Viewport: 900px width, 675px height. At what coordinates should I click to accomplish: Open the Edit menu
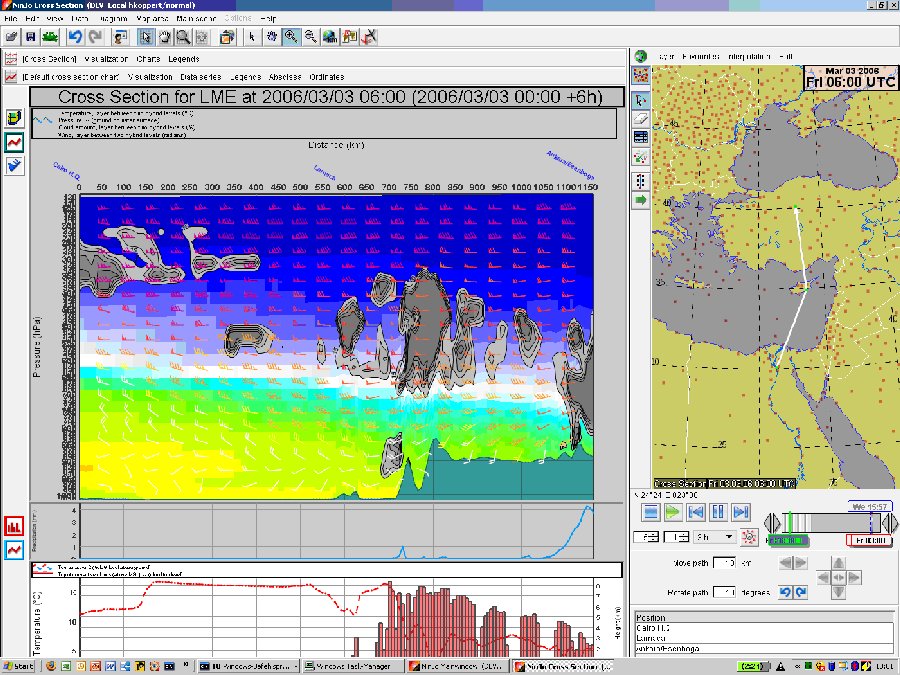click(x=32, y=19)
